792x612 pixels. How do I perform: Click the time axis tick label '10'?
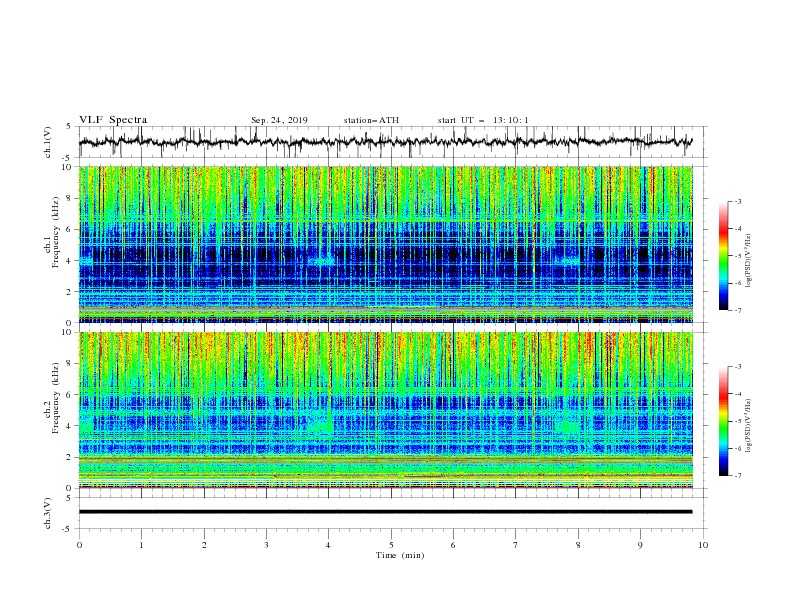coord(703,545)
